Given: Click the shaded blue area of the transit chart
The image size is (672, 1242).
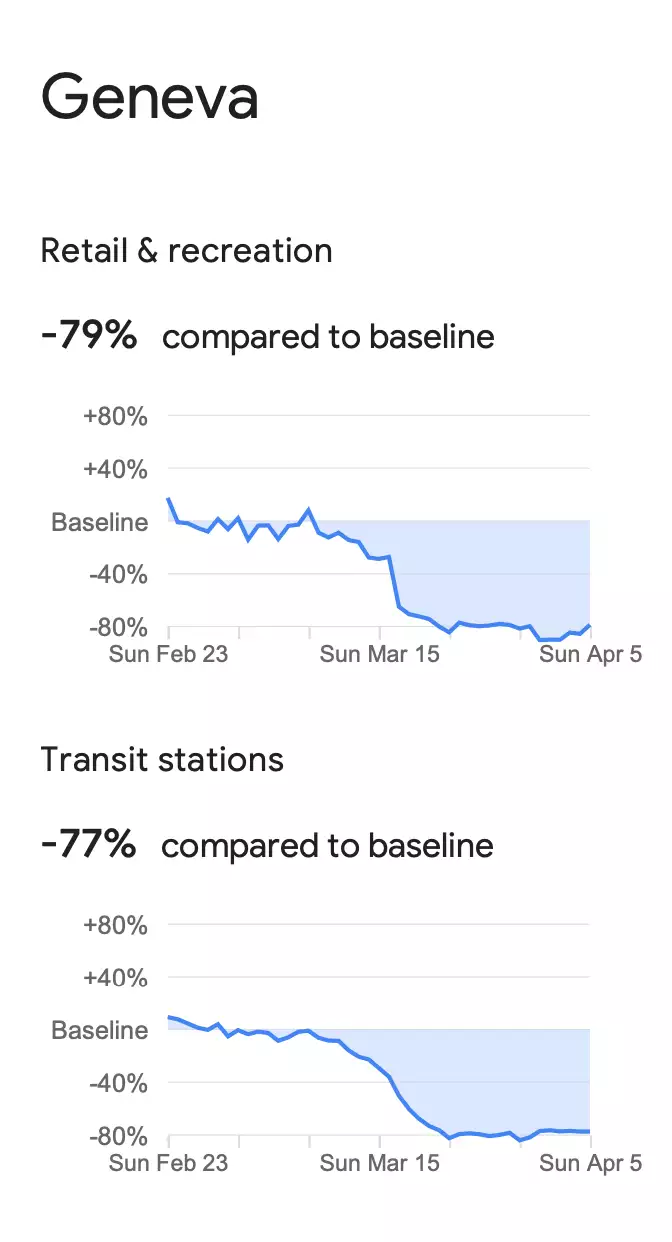Looking at the screenshot, I should tap(500, 1075).
